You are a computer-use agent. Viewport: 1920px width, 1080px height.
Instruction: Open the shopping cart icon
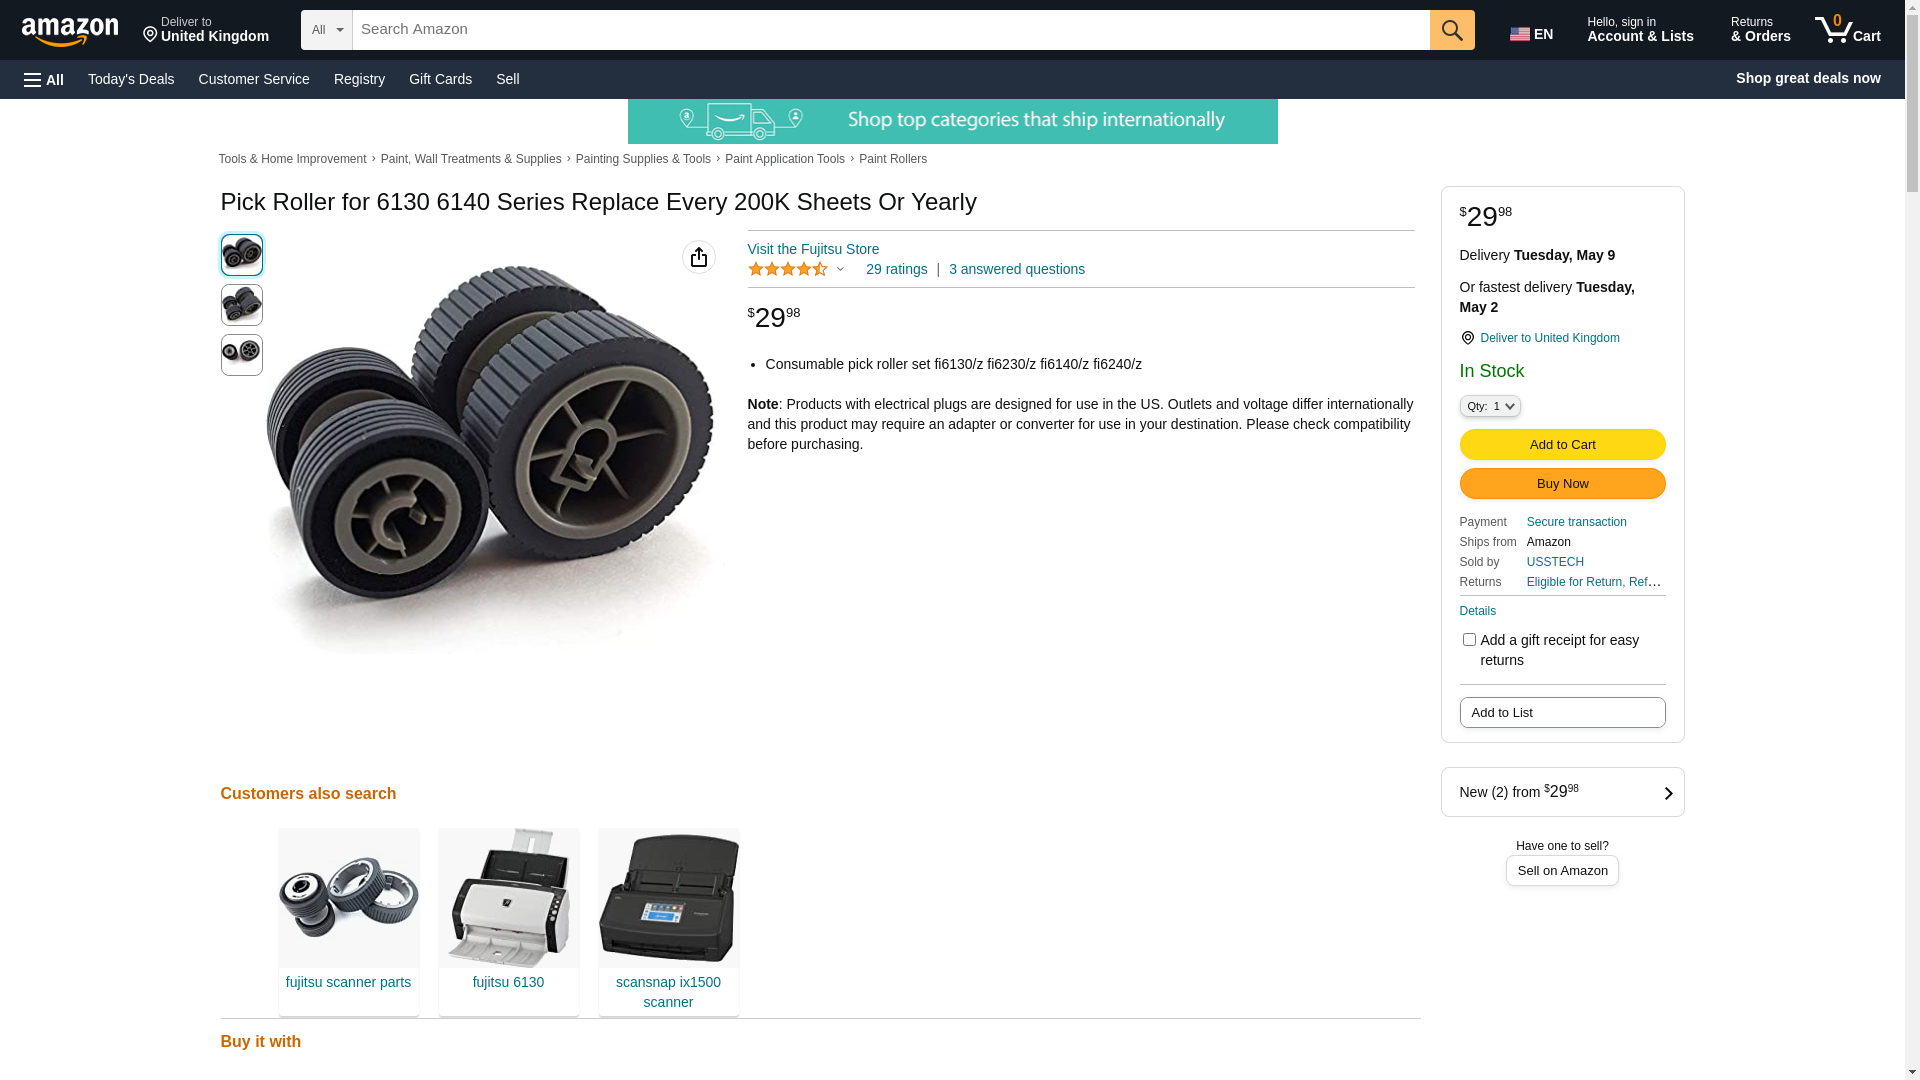1847,30
